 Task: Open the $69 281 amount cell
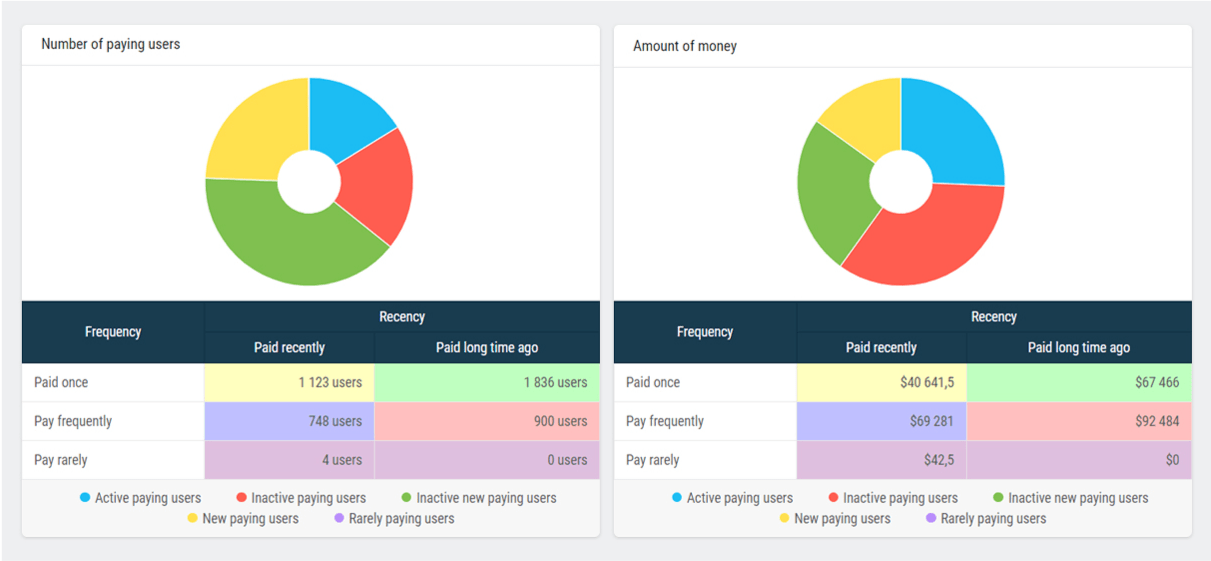(881, 421)
